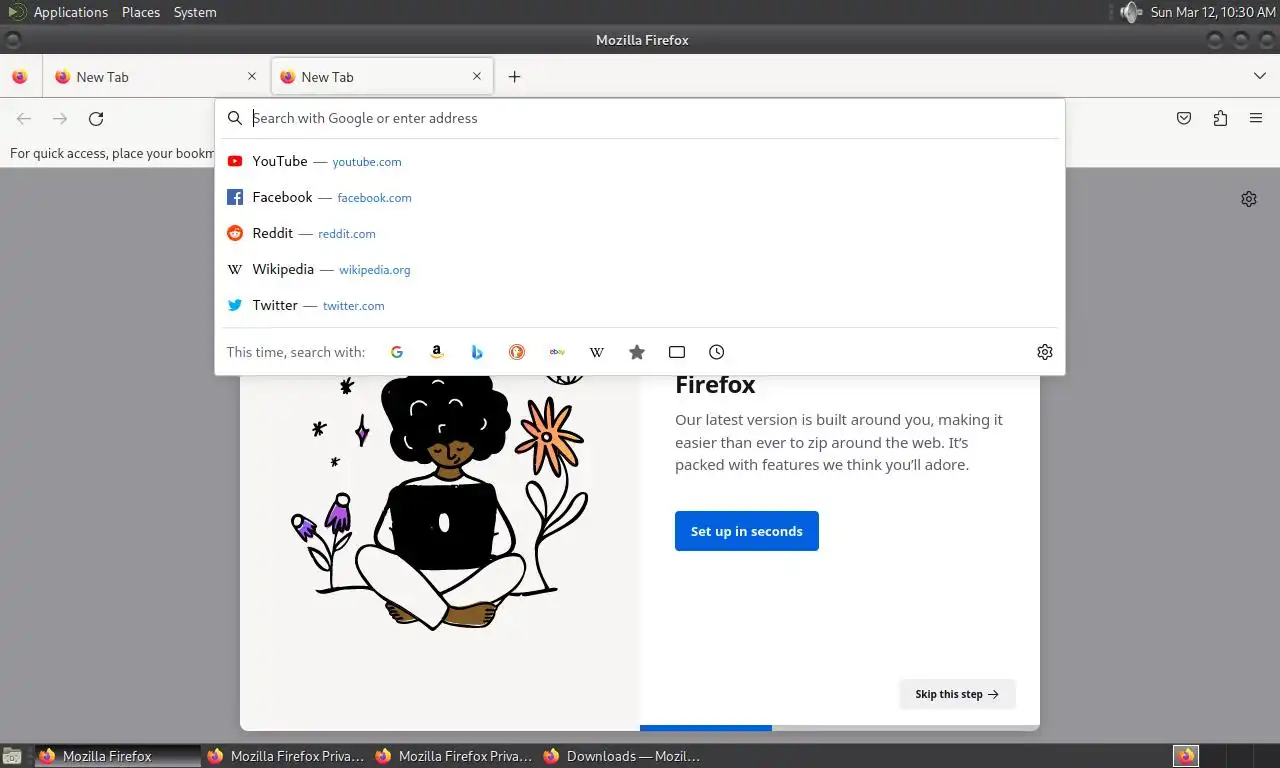The height and width of the screenshot is (768, 1280).
Task: Go forward one page
Action: click(x=60, y=119)
